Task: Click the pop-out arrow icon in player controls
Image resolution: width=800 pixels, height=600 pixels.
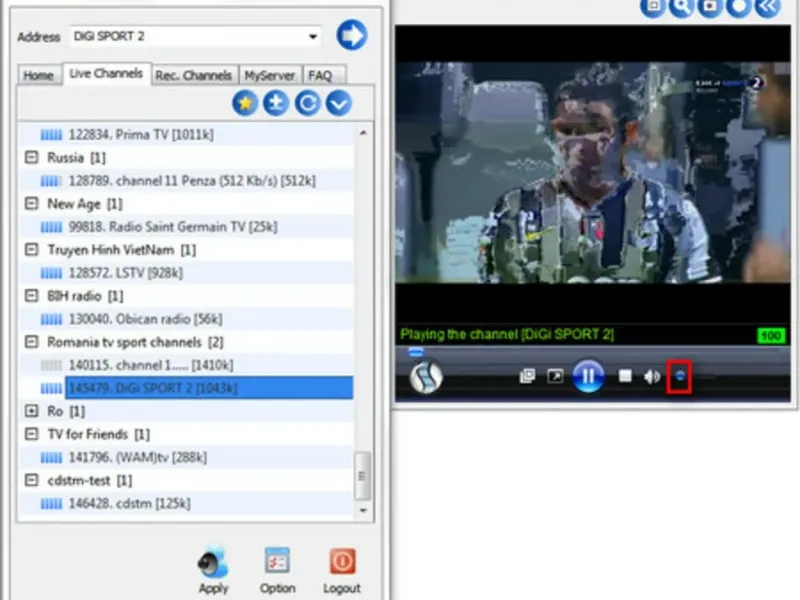Action: (x=555, y=377)
